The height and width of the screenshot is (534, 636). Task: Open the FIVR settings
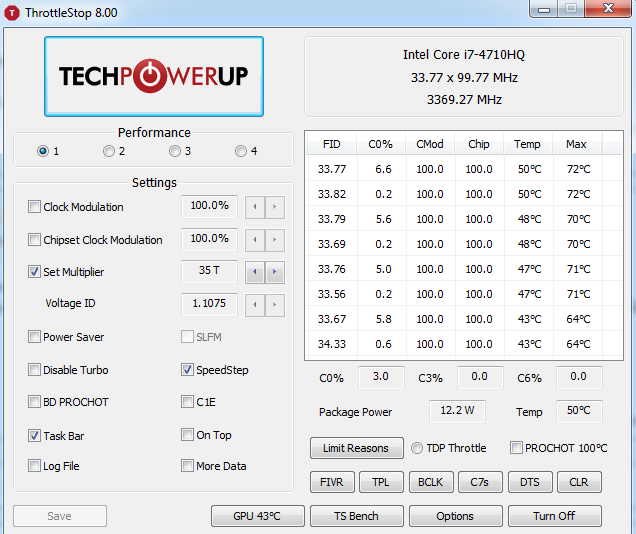(332, 482)
